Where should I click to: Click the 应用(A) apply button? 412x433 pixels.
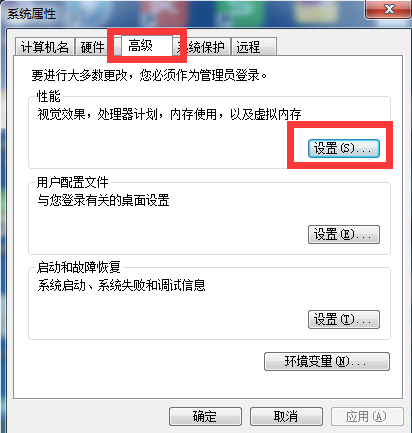367,416
